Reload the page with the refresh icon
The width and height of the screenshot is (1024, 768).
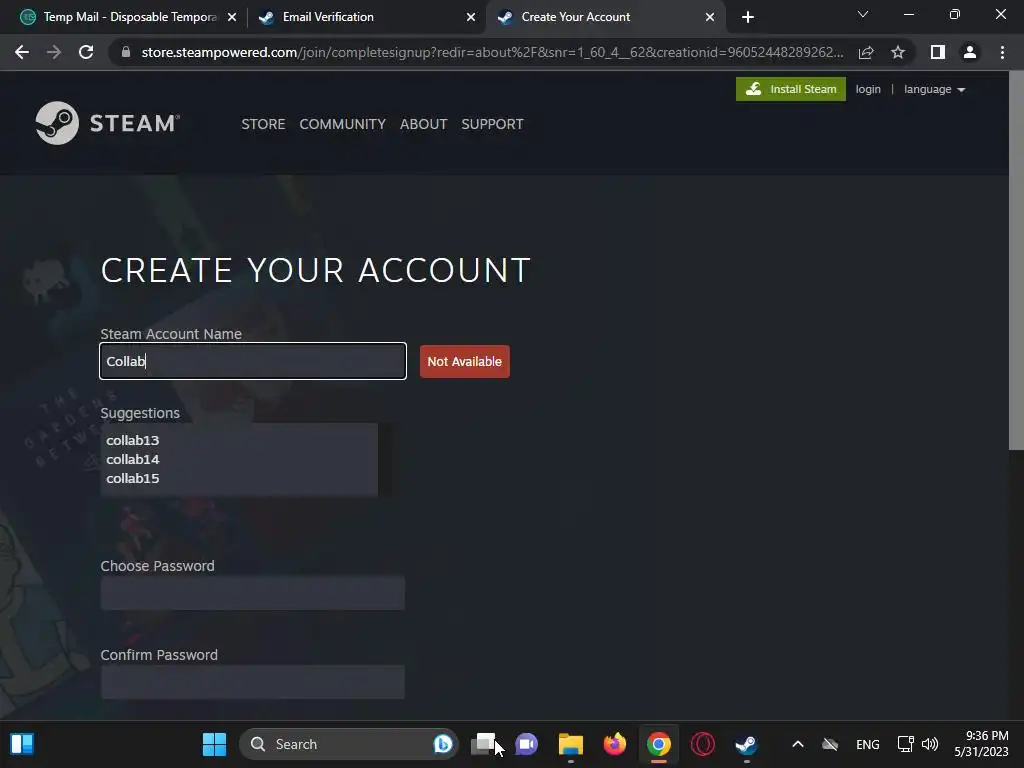coord(86,52)
